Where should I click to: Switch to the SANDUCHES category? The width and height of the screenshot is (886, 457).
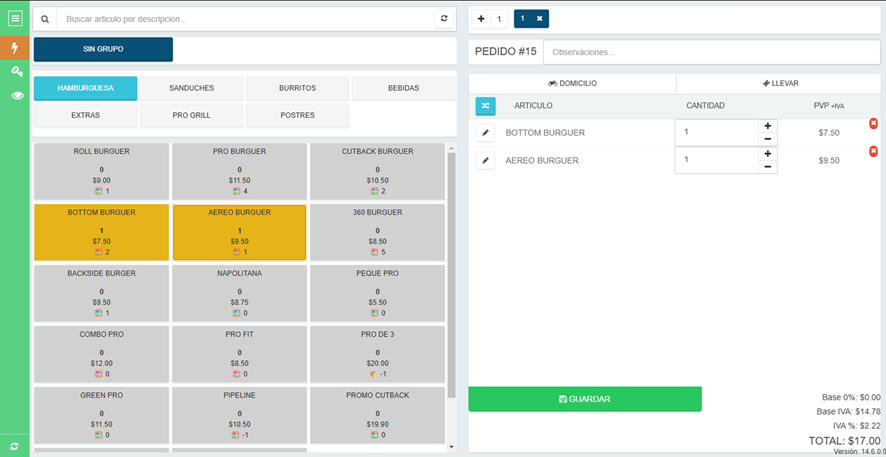(192, 88)
